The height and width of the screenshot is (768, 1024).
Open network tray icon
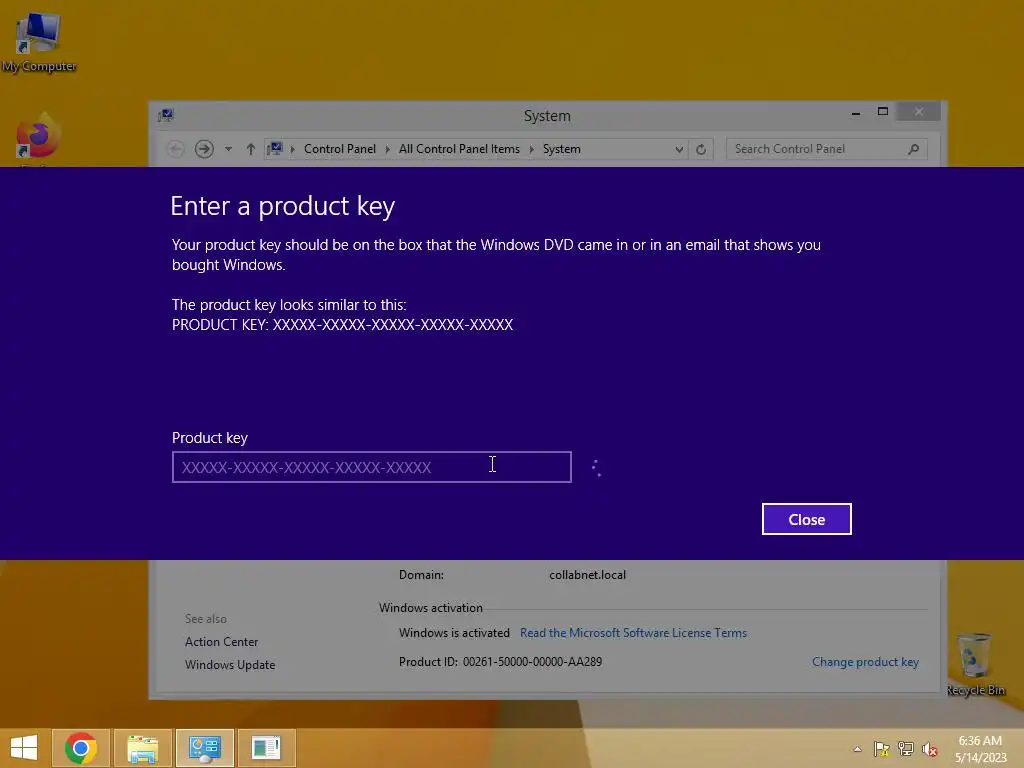click(x=906, y=749)
